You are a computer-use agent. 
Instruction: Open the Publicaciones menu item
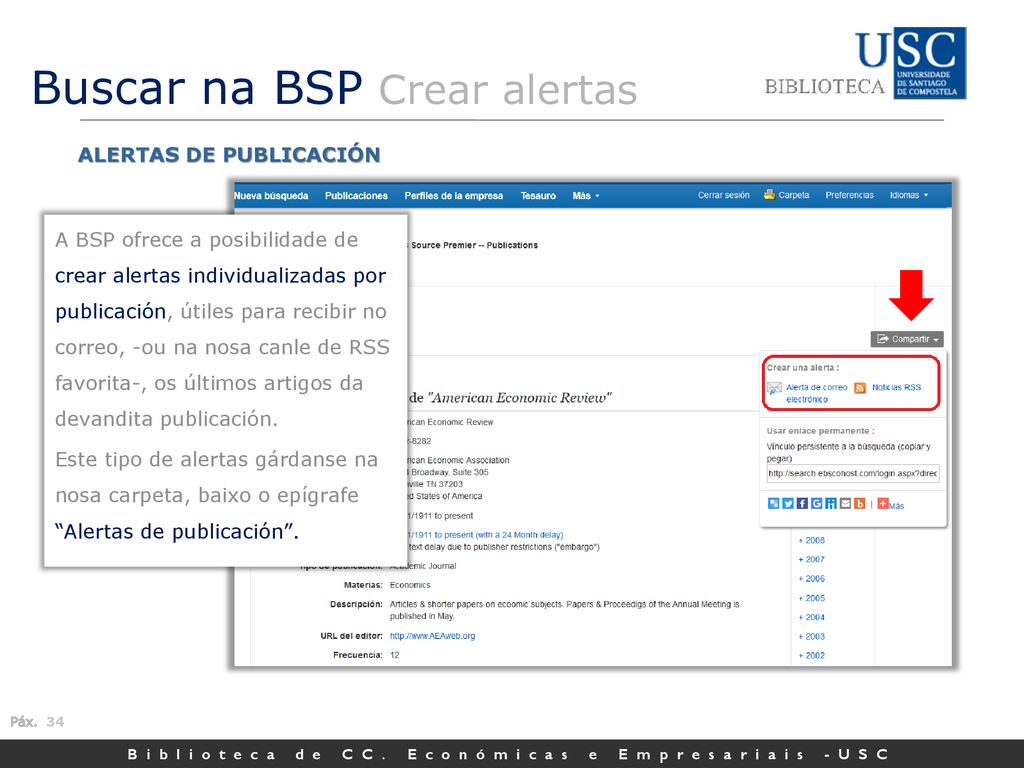356,196
